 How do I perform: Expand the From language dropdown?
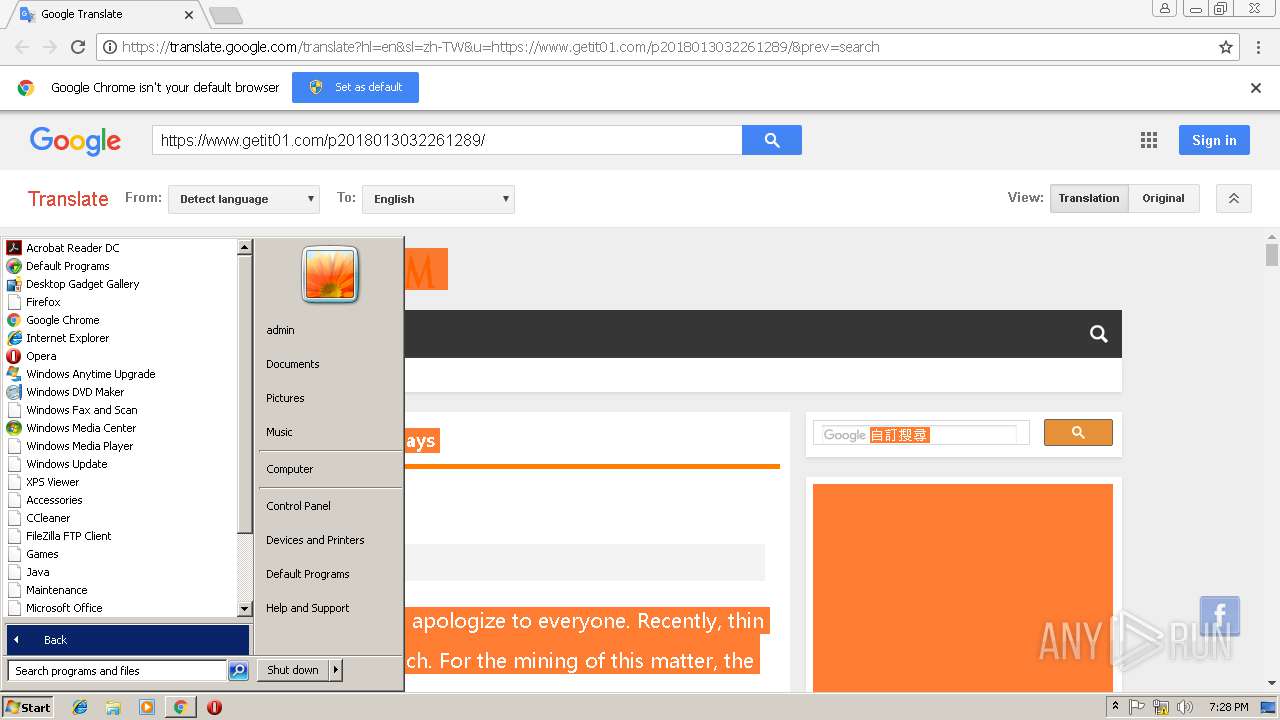point(244,199)
